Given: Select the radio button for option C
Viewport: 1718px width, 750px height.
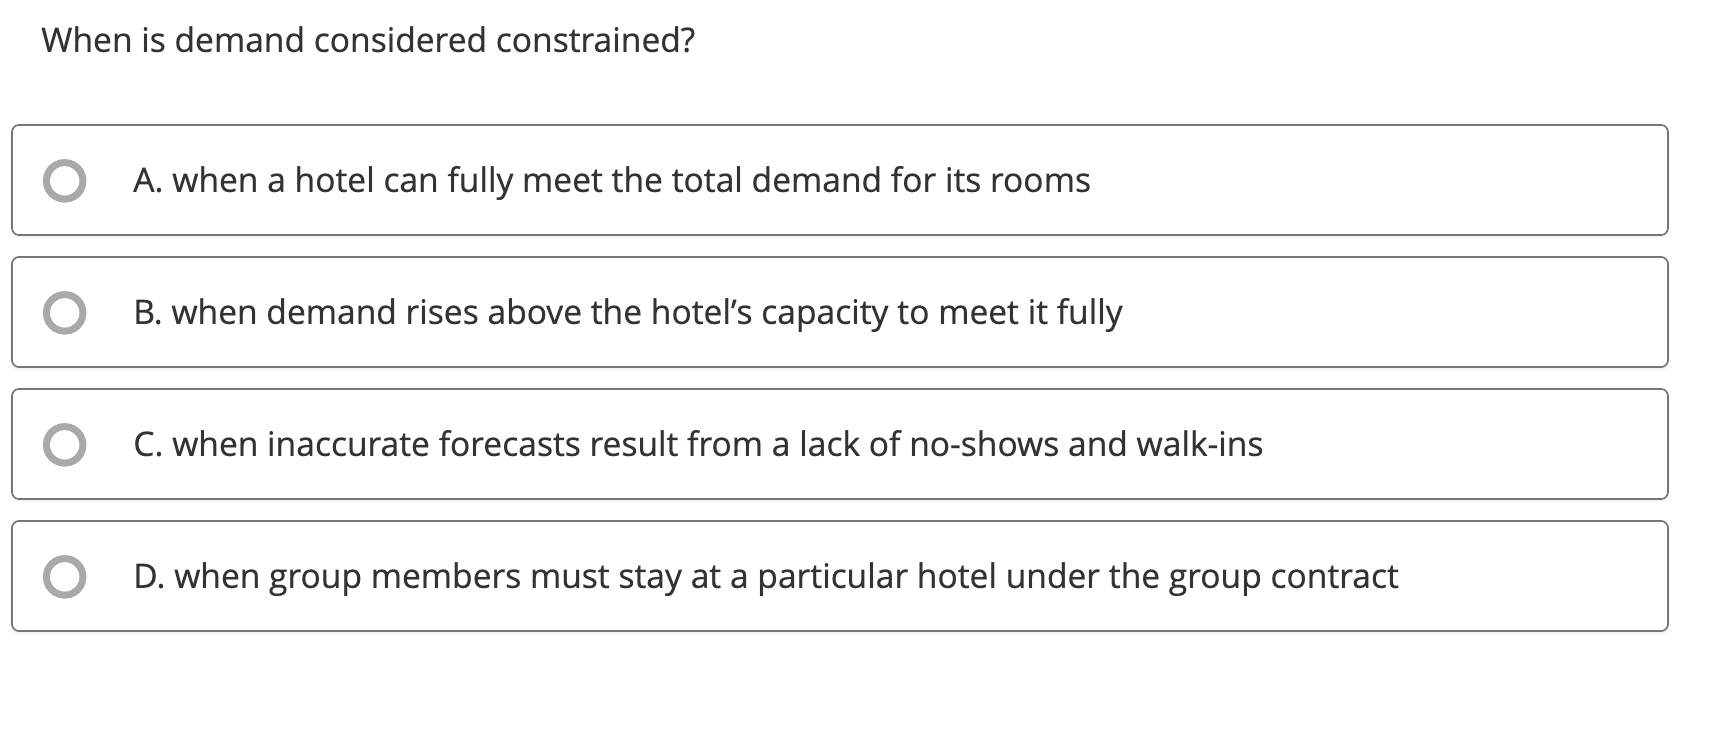Looking at the screenshot, I should pyautogui.click(x=65, y=443).
